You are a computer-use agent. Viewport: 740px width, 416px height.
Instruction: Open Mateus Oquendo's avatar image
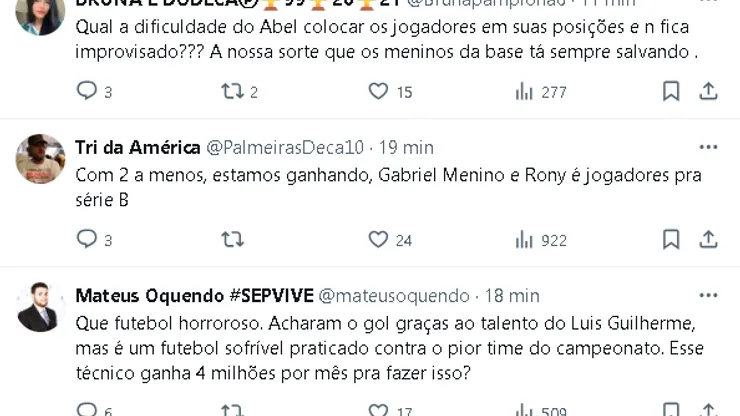[41, 306]
